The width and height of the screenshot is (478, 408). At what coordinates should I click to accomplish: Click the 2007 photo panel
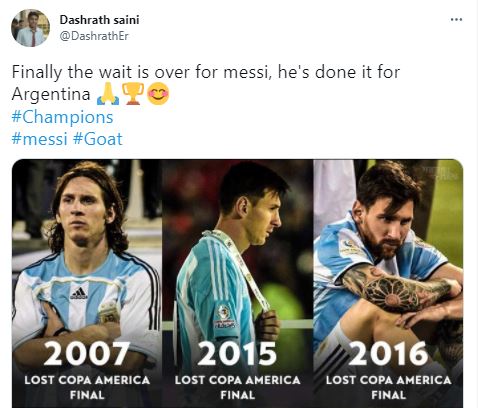[x=87, y=283]
